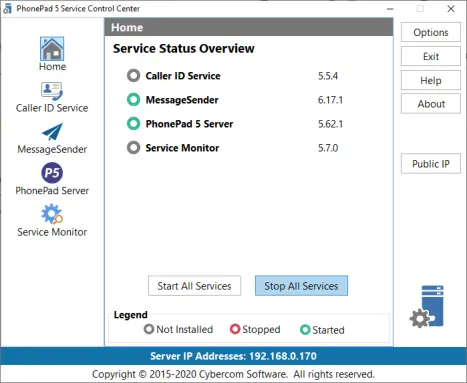Select the Caller ID Service sidebar icon
The width and height of the screenshot is (467, 383).
tap(52, 91)
